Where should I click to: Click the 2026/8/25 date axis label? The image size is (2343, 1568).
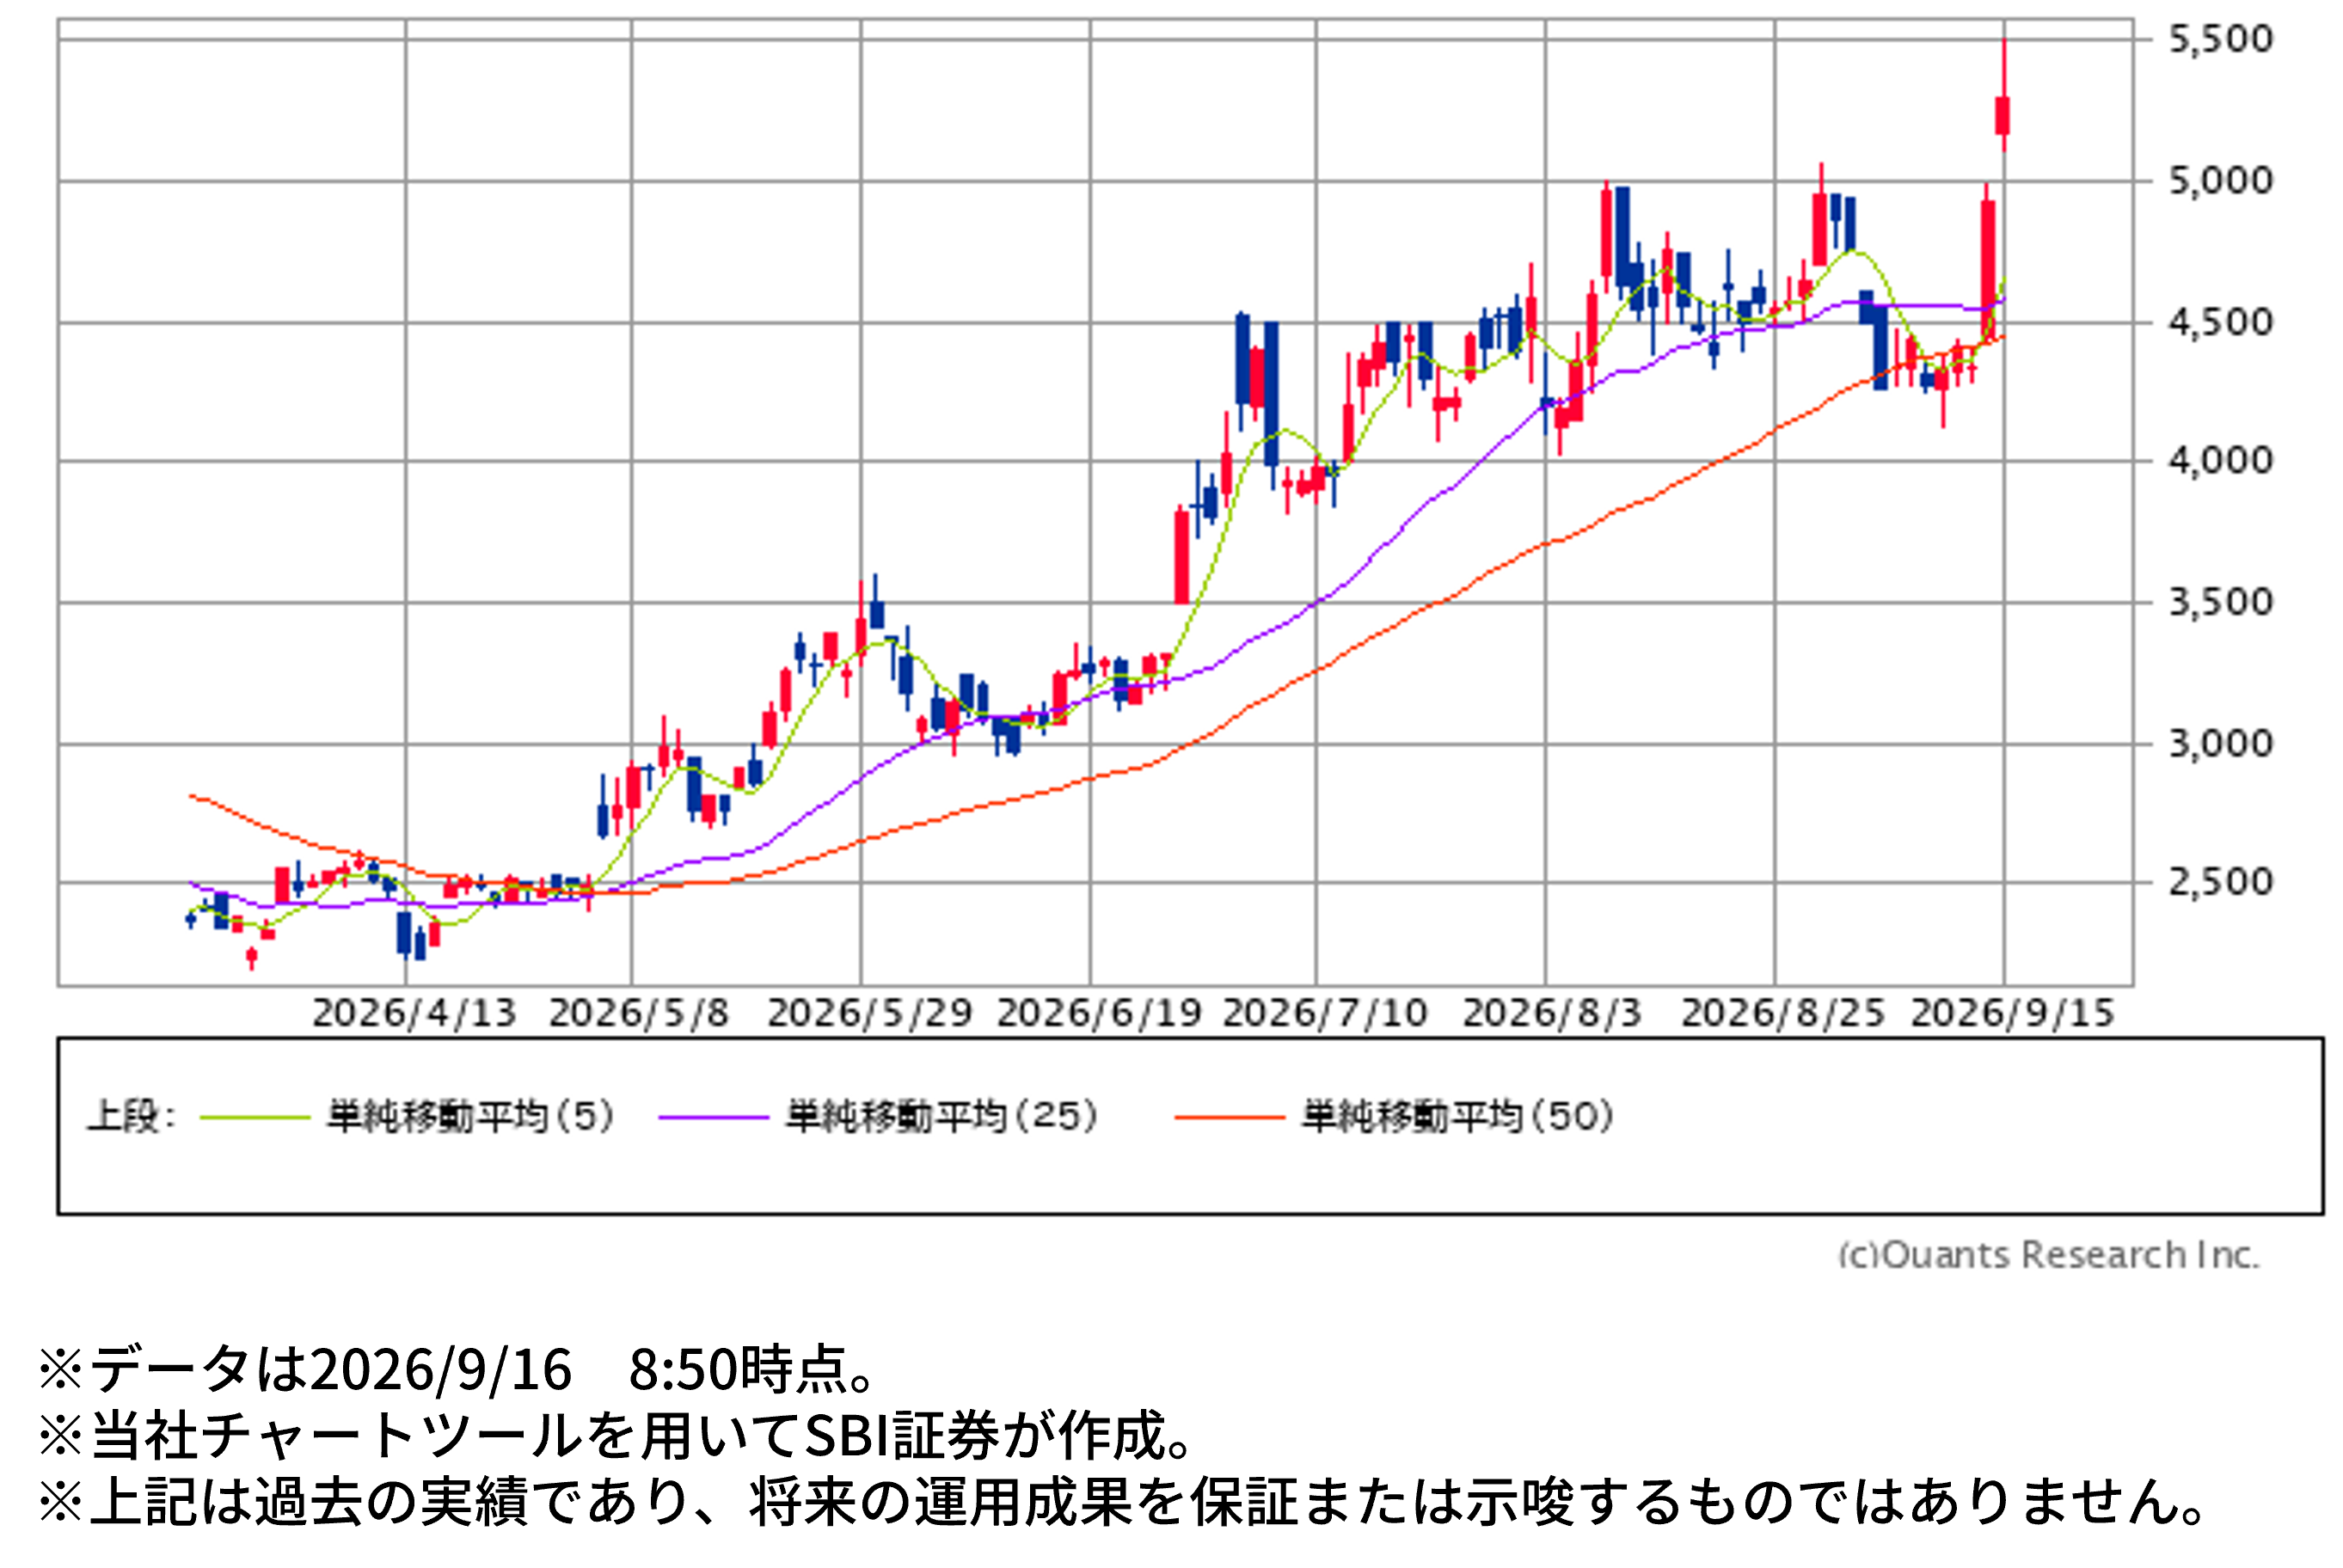pos(1783,1013)
